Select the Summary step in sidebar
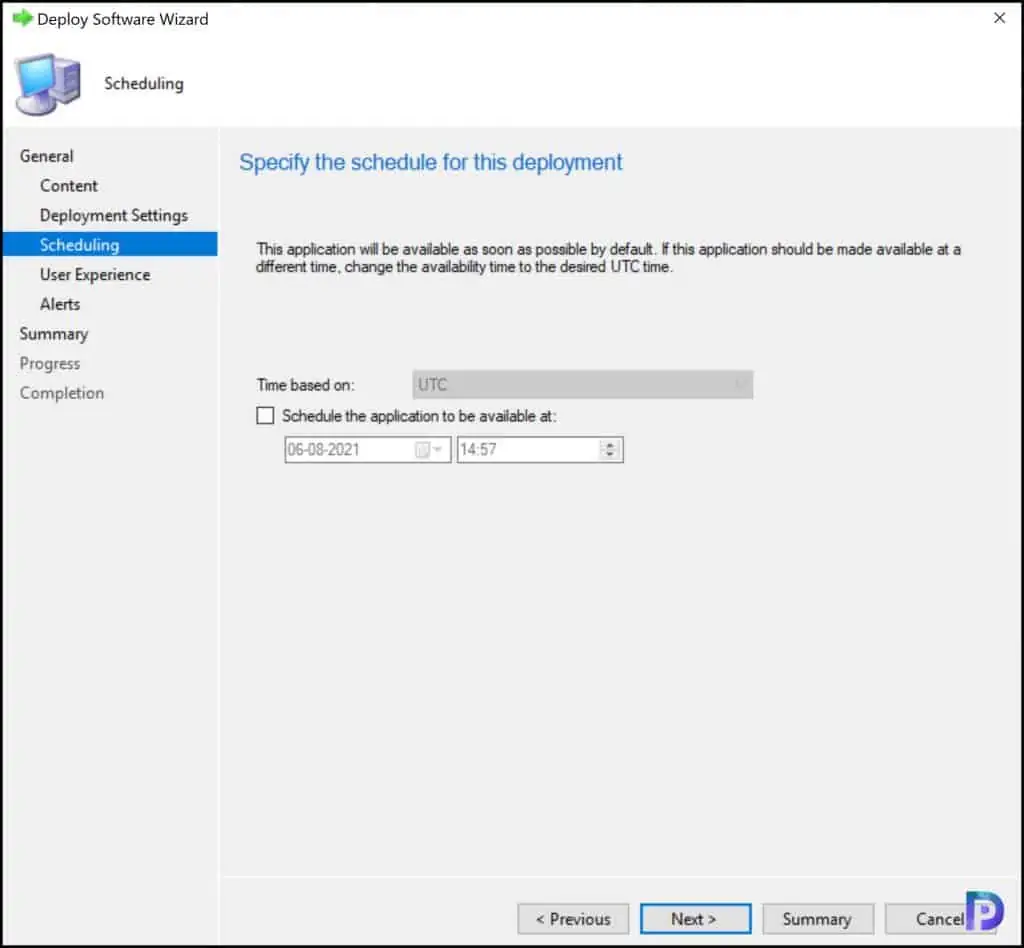1024x948 pixels. point(54,334)
